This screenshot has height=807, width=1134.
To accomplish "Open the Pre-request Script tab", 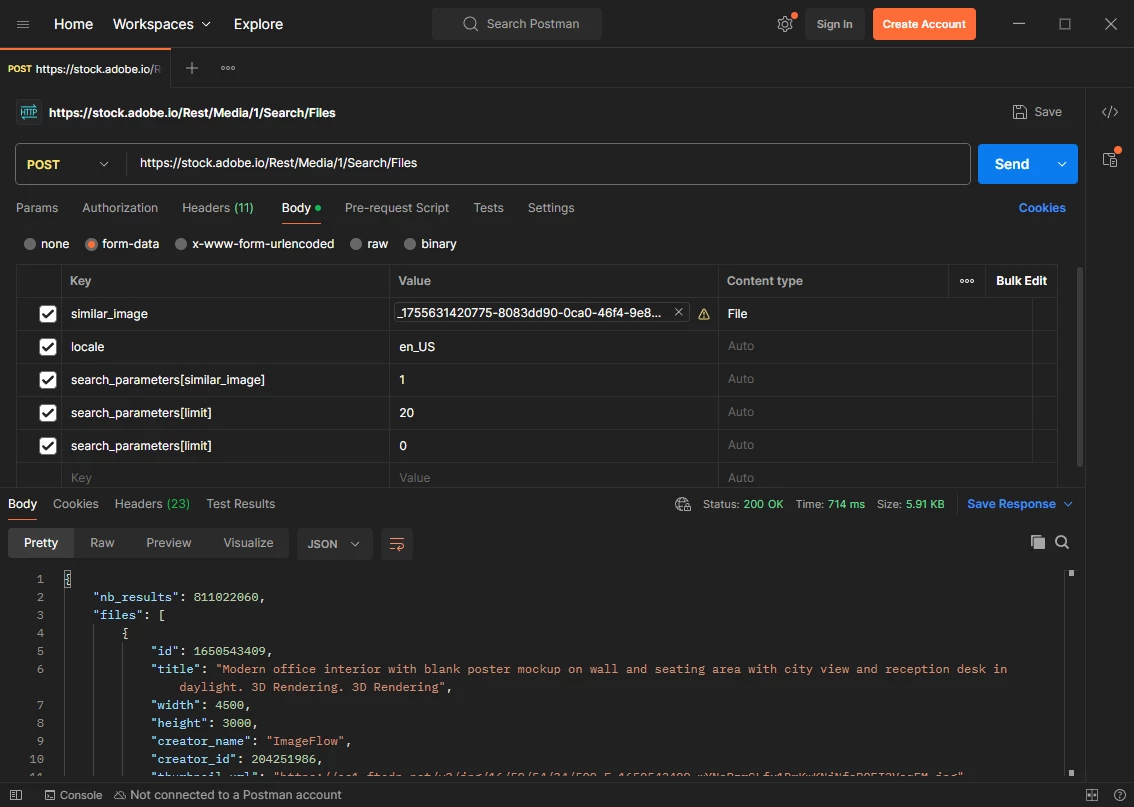I will (397, 208).
